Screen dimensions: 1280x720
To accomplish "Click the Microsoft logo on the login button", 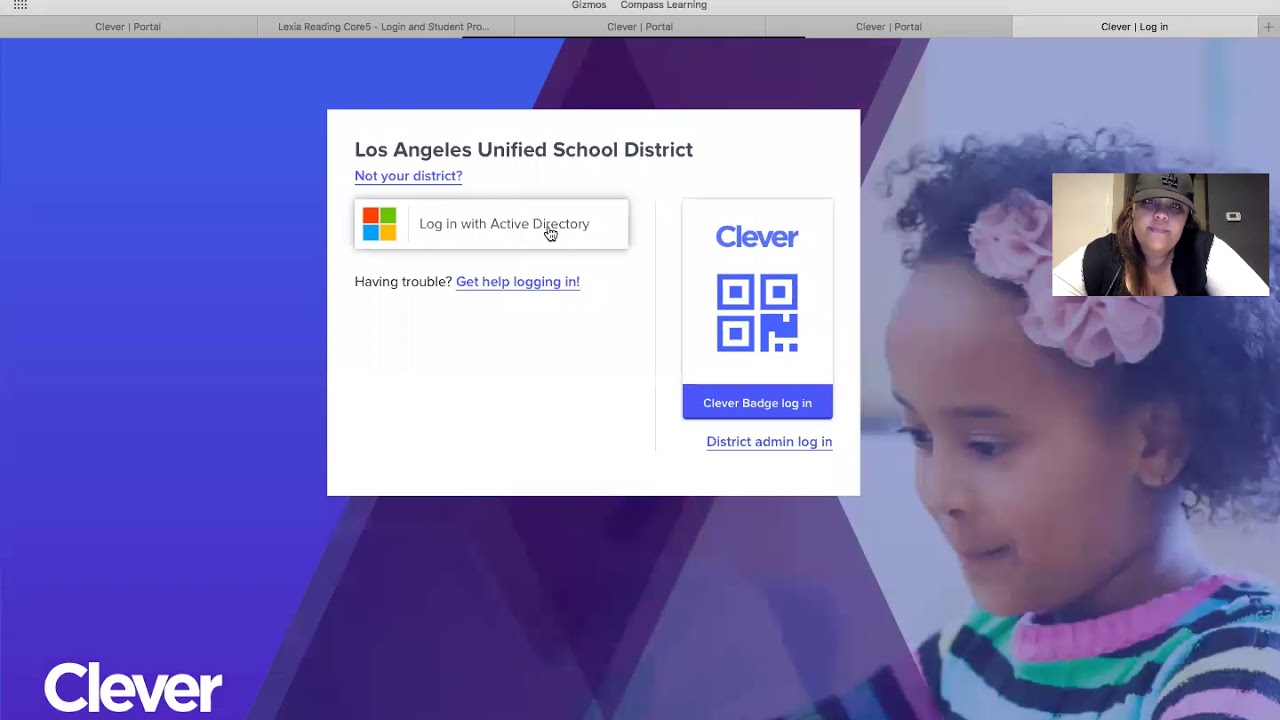I will pyautogui.click(x=379, y=224).
